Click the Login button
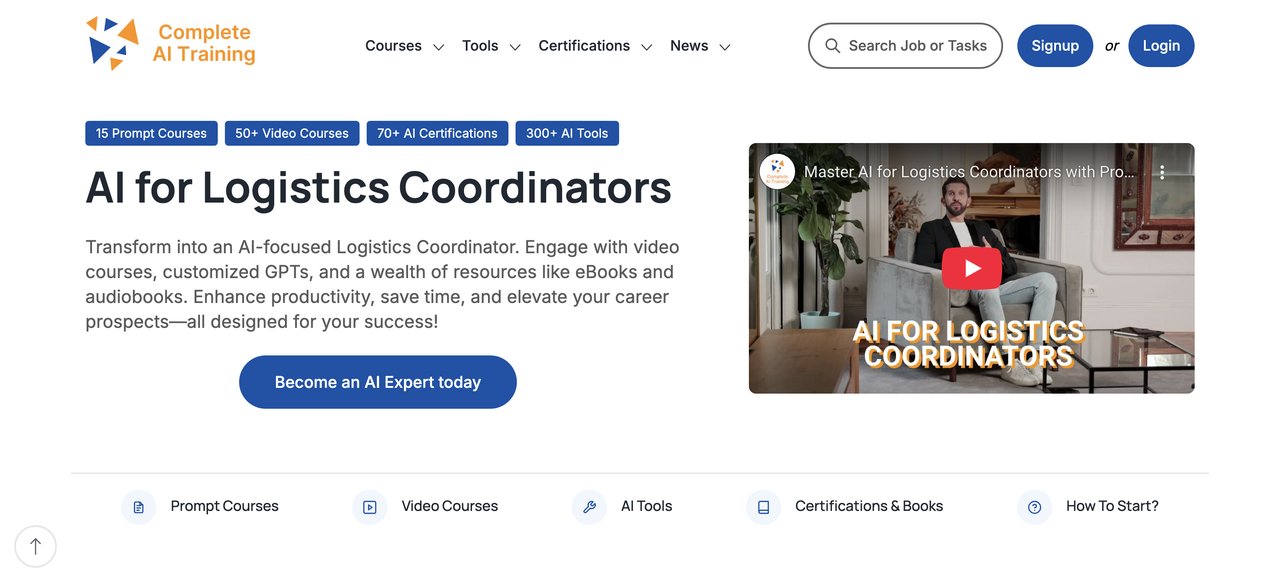Image resolution: width=1280 pixels, height=582 pixels. coord(1161,46)
